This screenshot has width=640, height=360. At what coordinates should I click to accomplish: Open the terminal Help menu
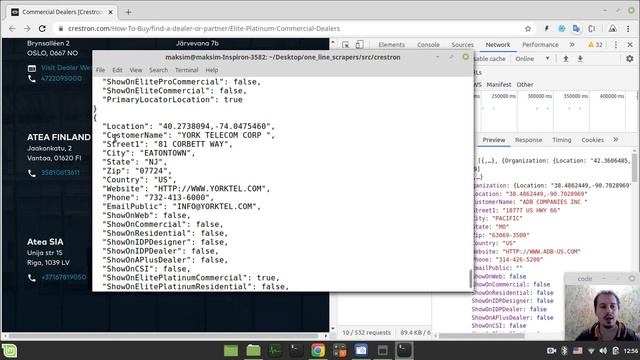pyautogui.click(x=211, y=70)
